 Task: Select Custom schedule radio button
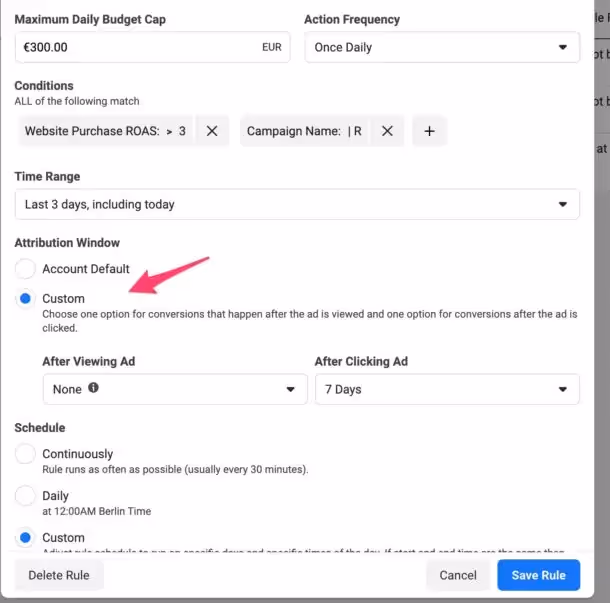click(x=25, y=538)
